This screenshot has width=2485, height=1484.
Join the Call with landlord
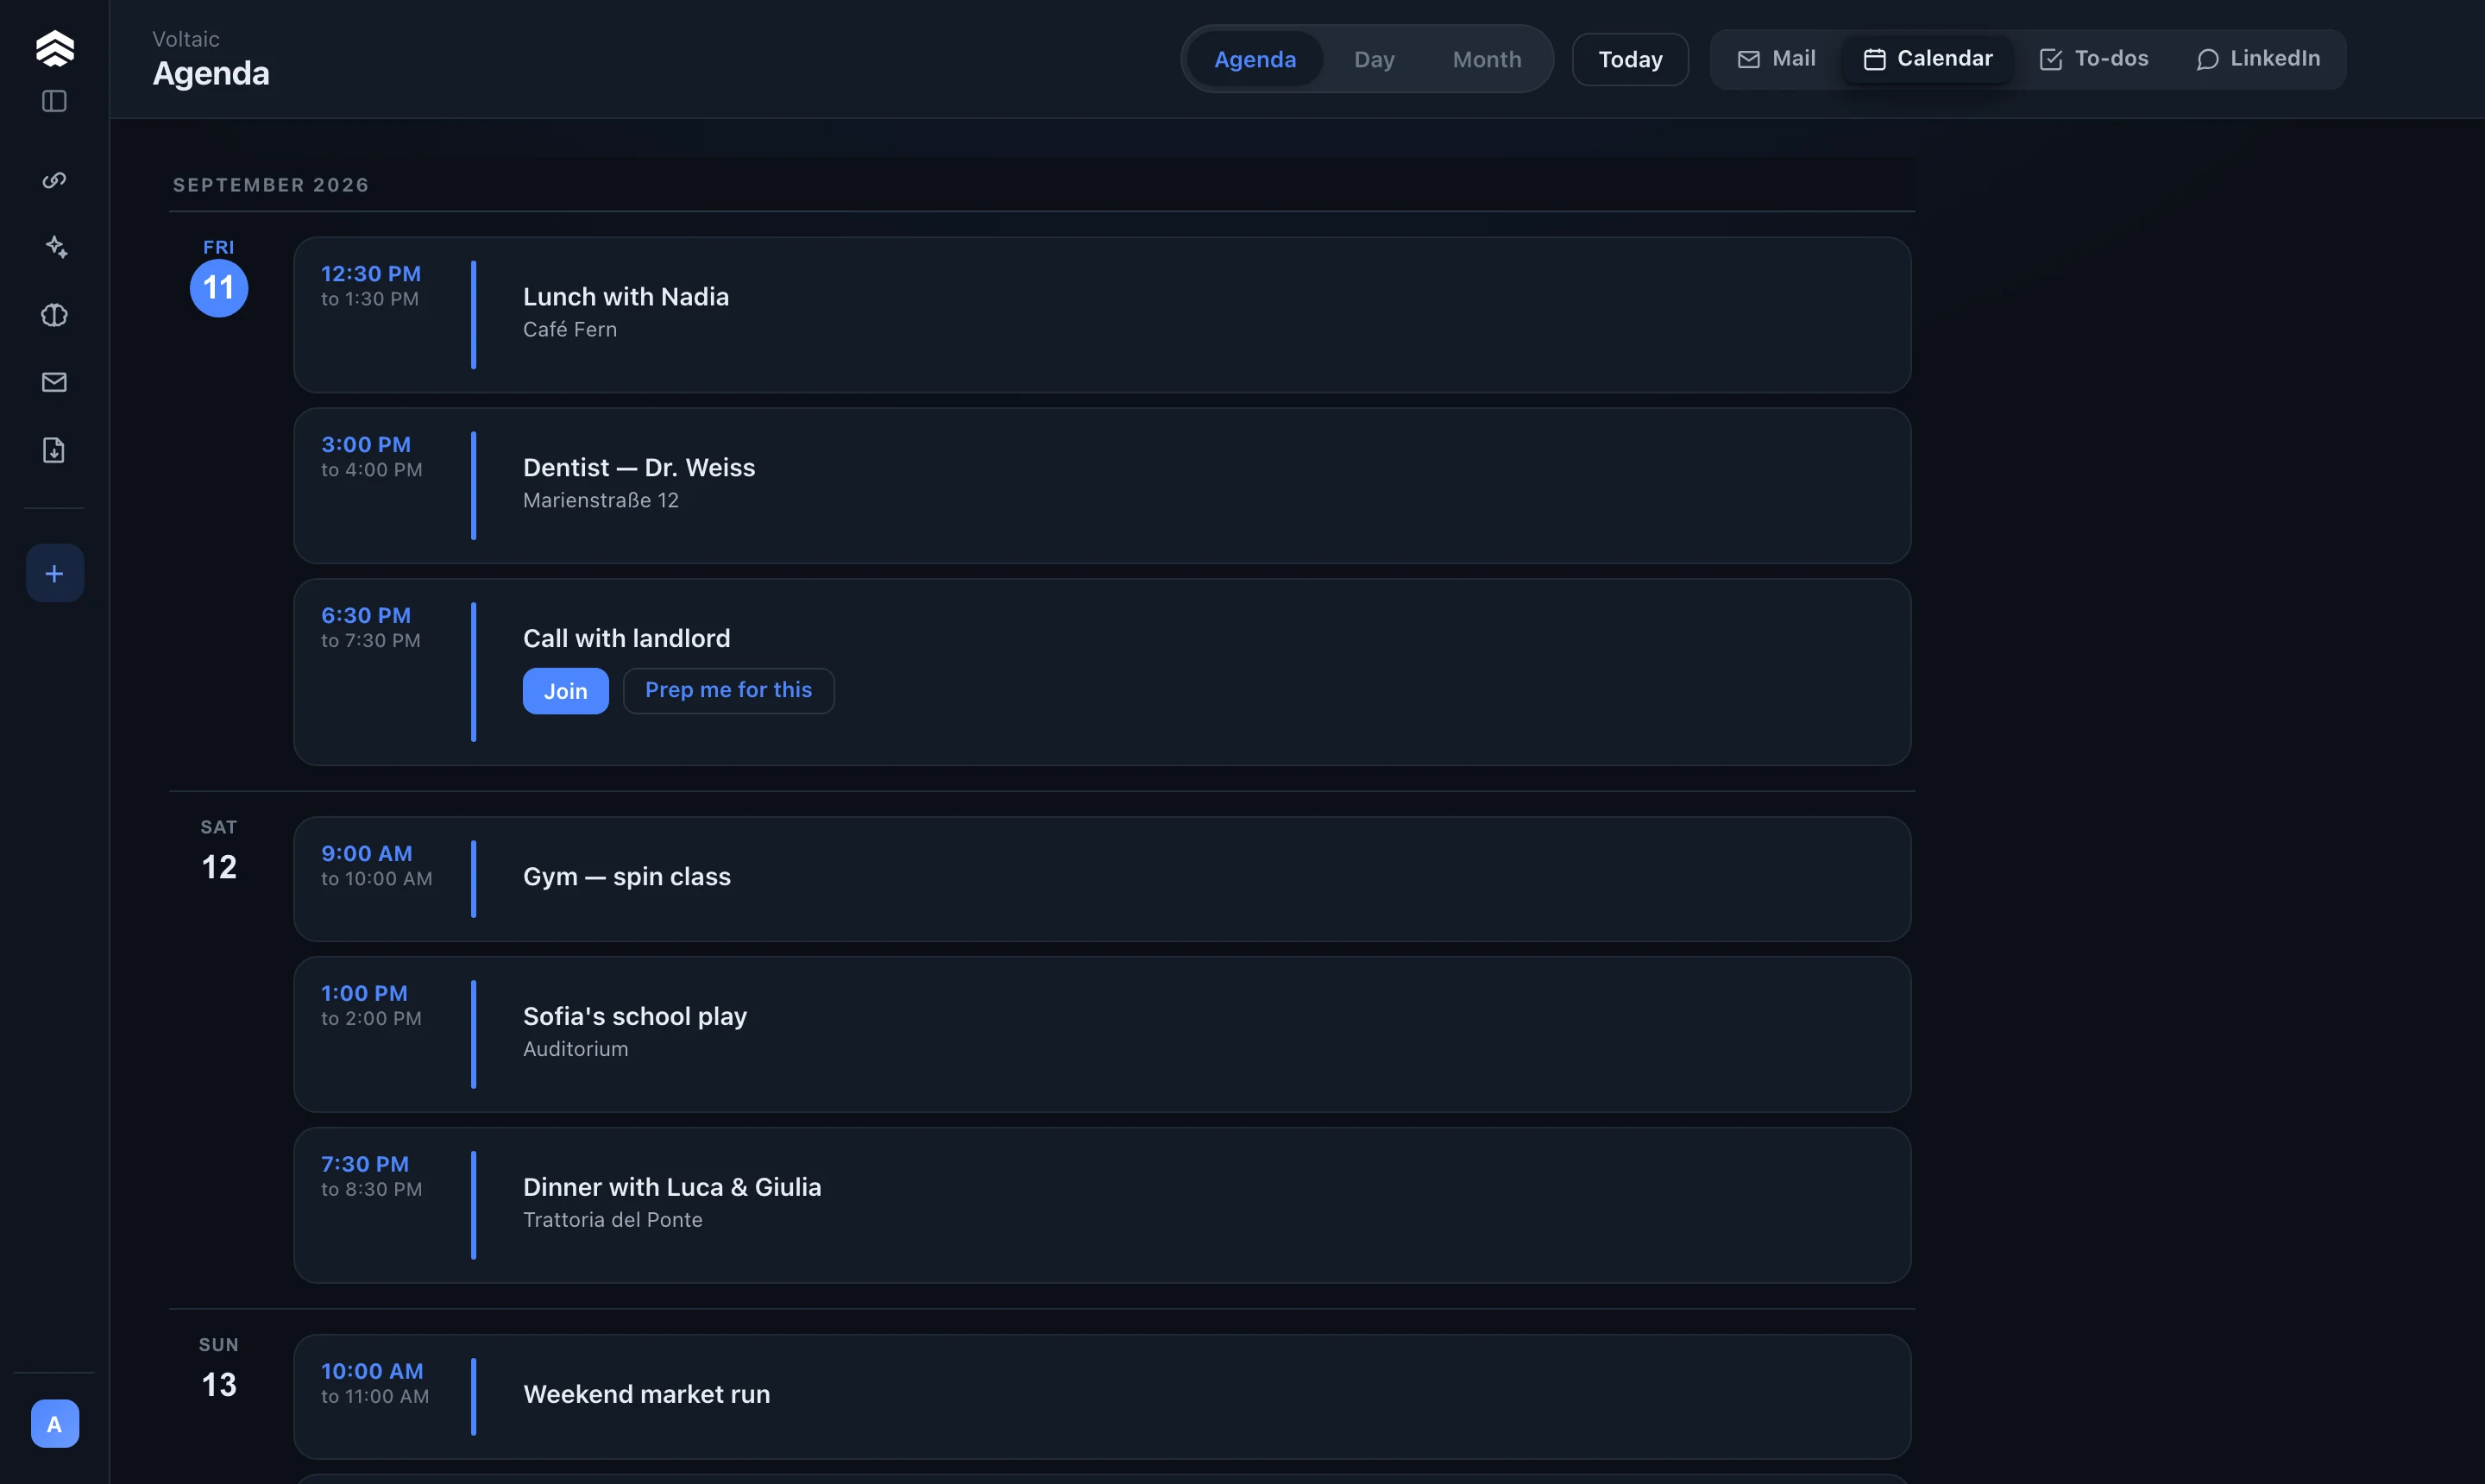pos(565,691)
